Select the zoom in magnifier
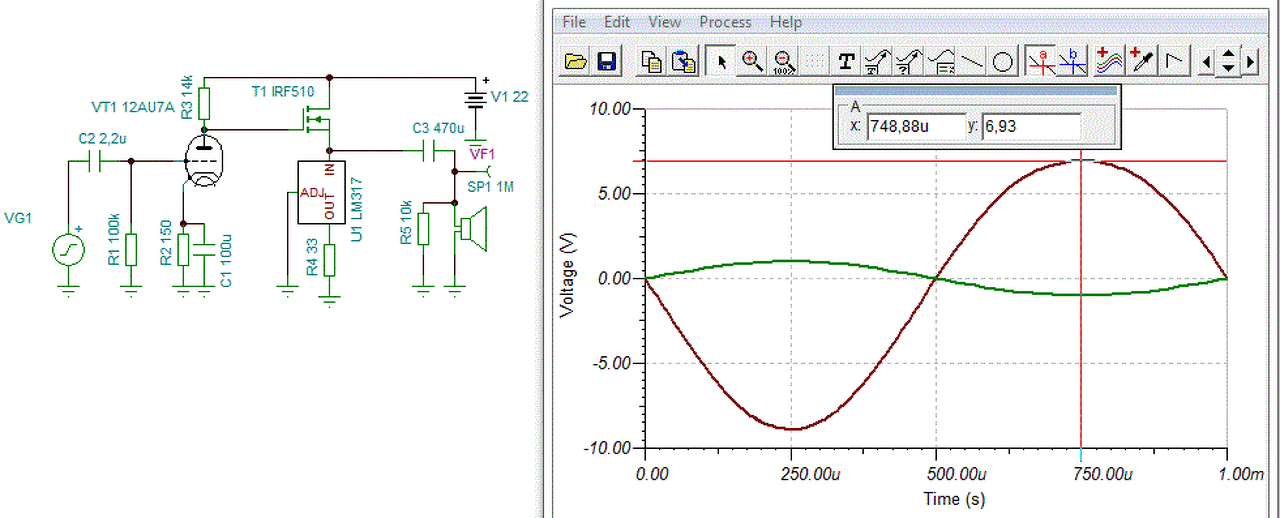1280x518 pixels. (x=752, y=62)
